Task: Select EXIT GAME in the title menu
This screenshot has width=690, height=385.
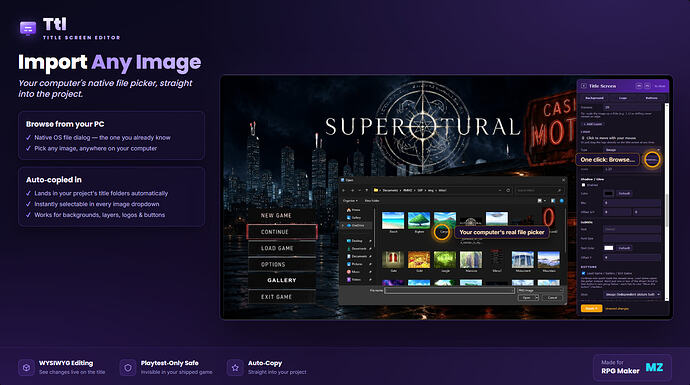Action: [x=282, y=297]
